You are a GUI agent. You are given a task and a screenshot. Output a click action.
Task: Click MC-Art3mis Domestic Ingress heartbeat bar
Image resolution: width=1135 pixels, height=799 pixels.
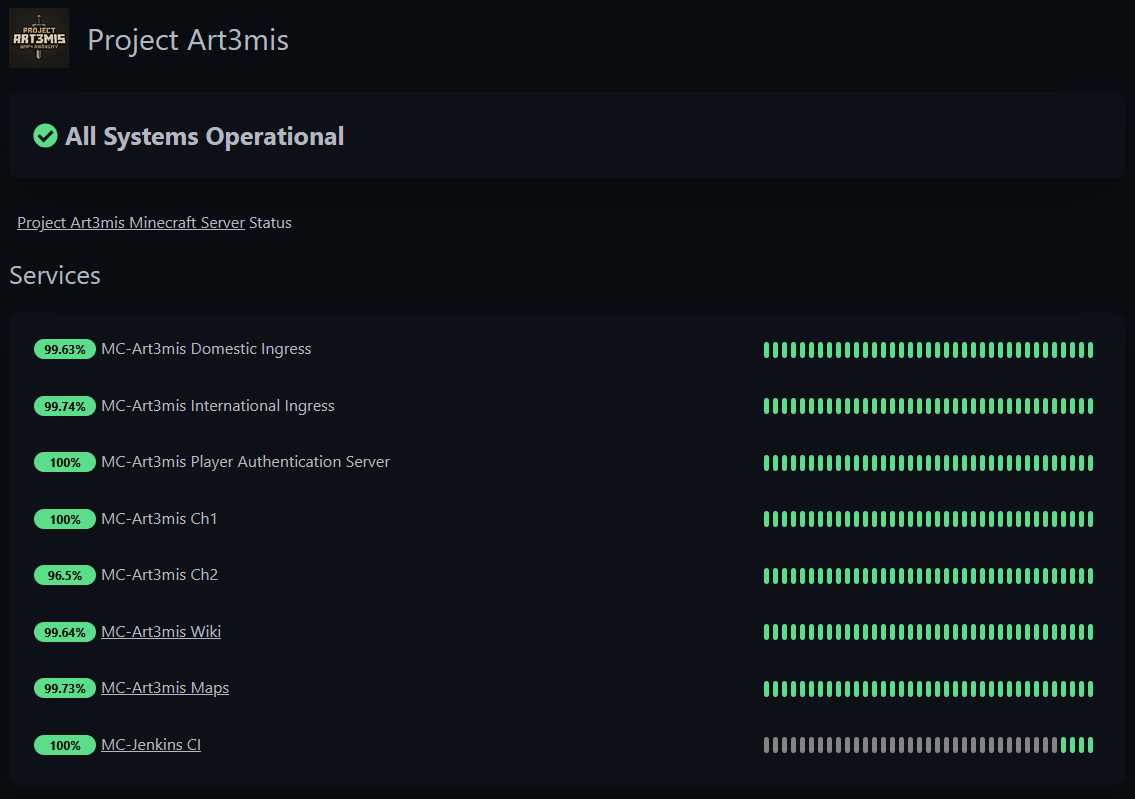pos(928,350)
